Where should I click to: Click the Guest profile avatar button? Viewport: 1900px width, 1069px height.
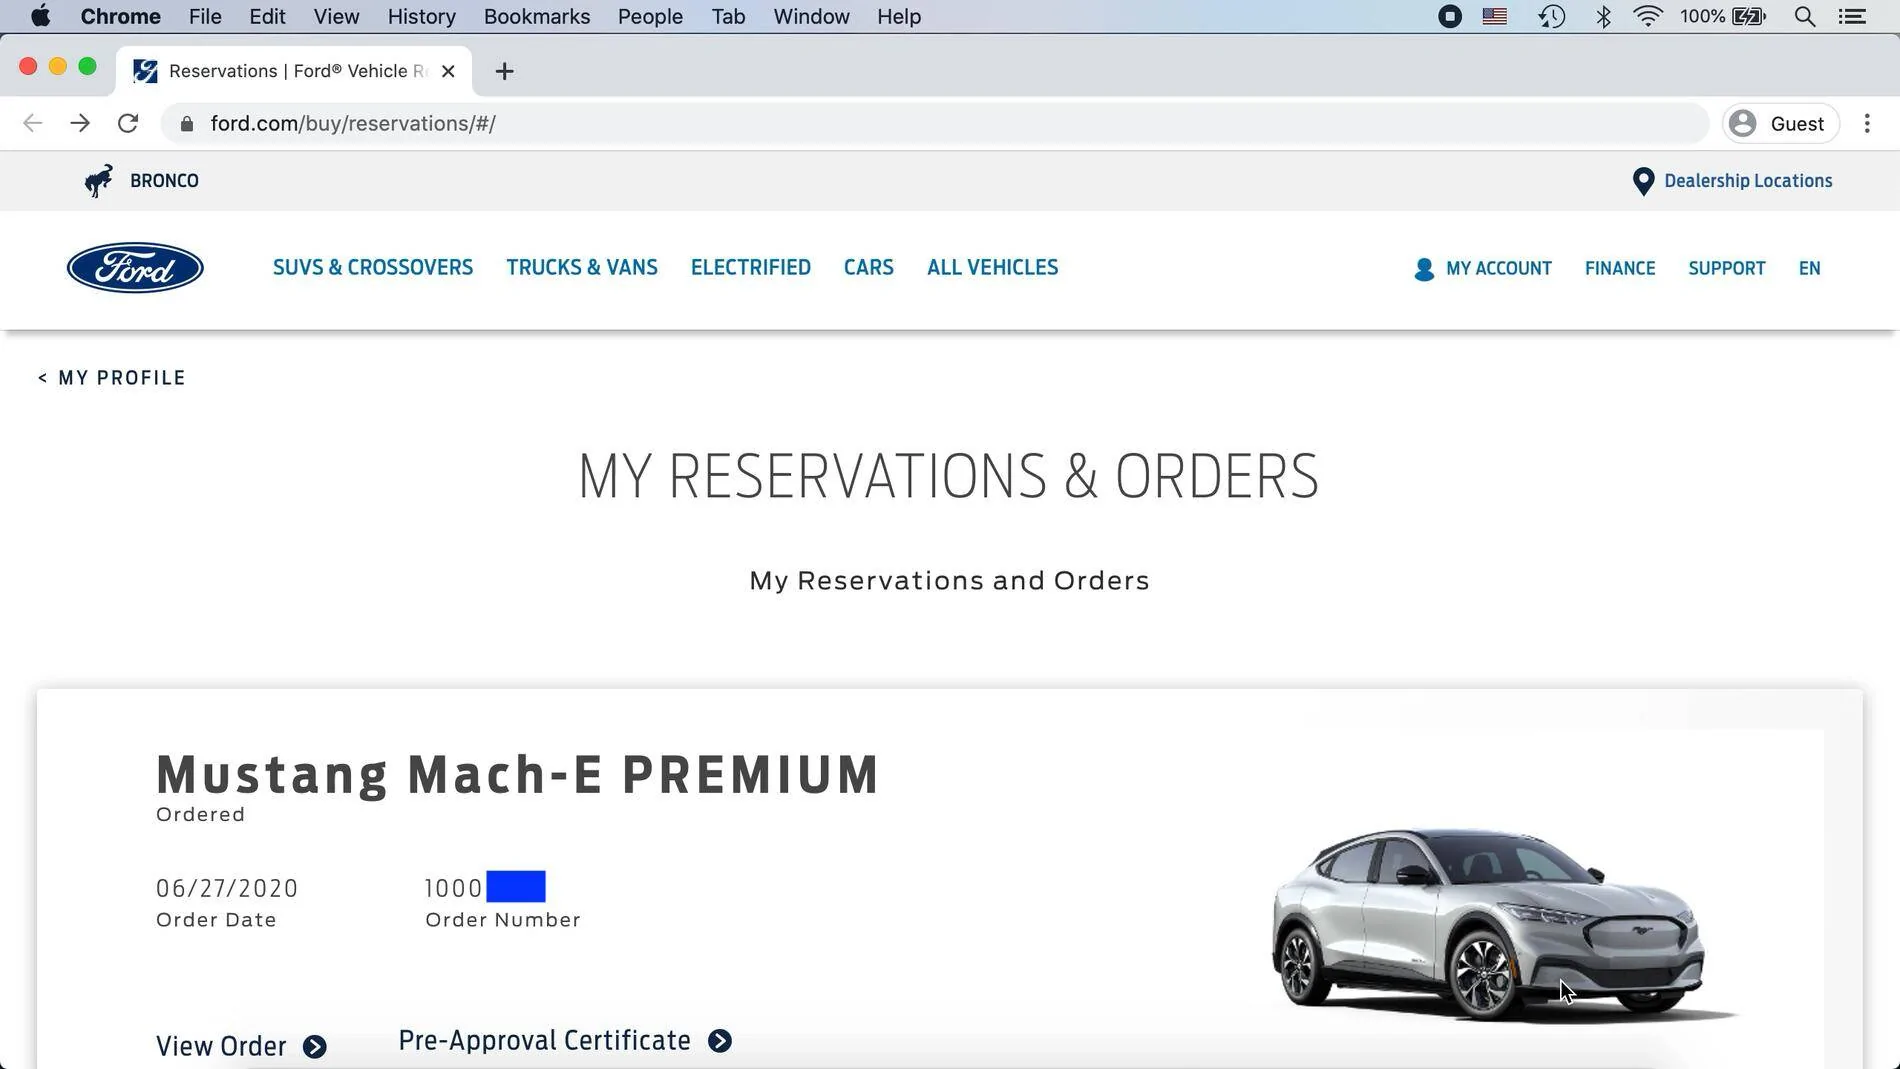[x=1780, y=123]
